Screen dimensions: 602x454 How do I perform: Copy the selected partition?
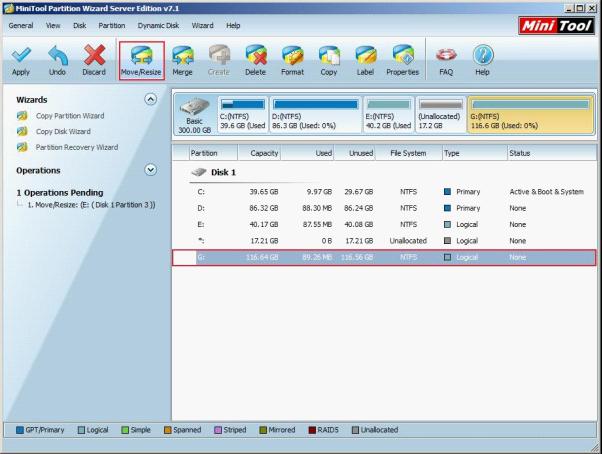[329, 61]
